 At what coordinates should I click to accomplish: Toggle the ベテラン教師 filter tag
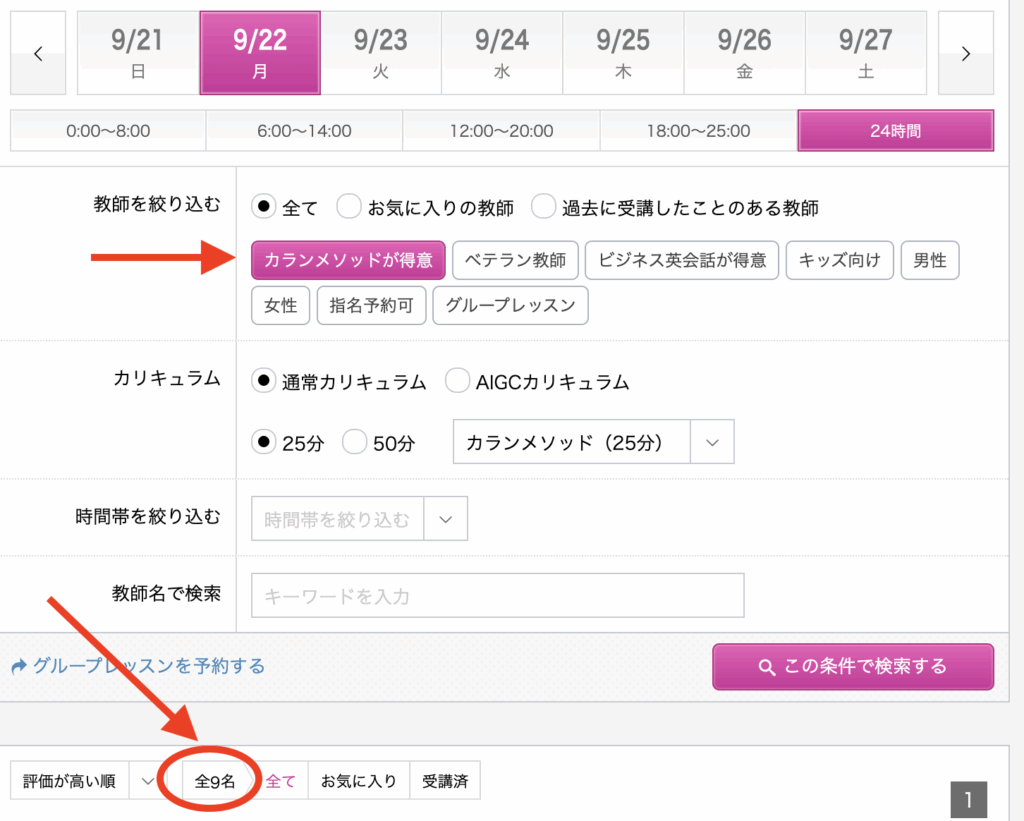[515, 260]
